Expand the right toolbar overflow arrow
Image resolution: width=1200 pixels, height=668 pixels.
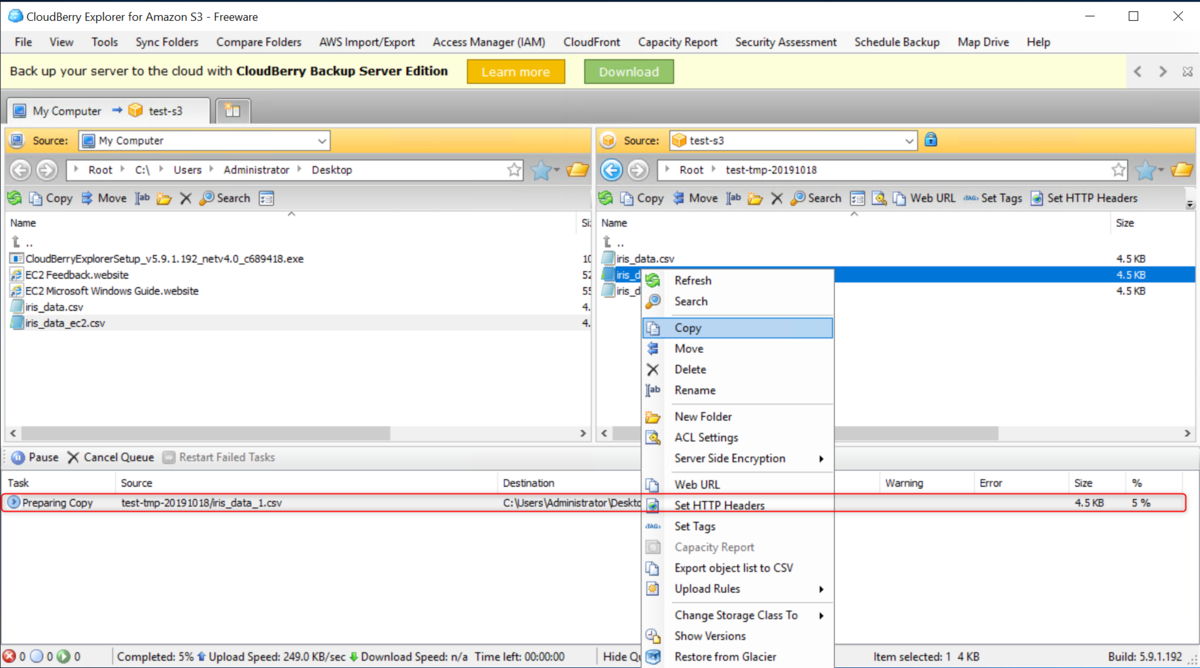pos(1190,203)
